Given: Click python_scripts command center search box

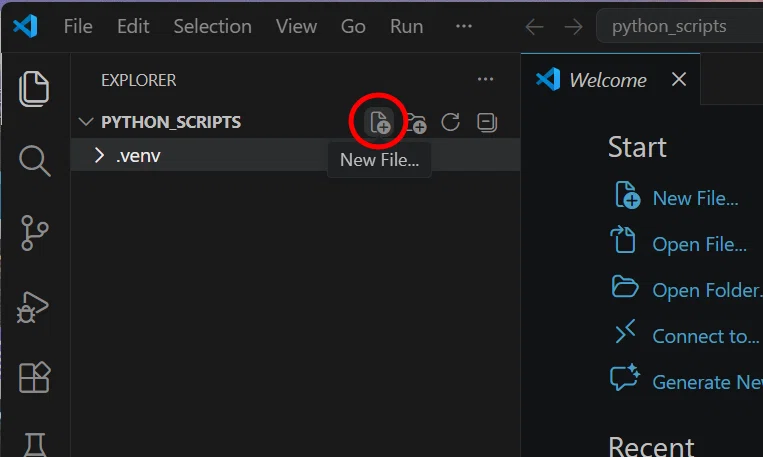Looking at the screenshot, I should [x=679, y=26].
